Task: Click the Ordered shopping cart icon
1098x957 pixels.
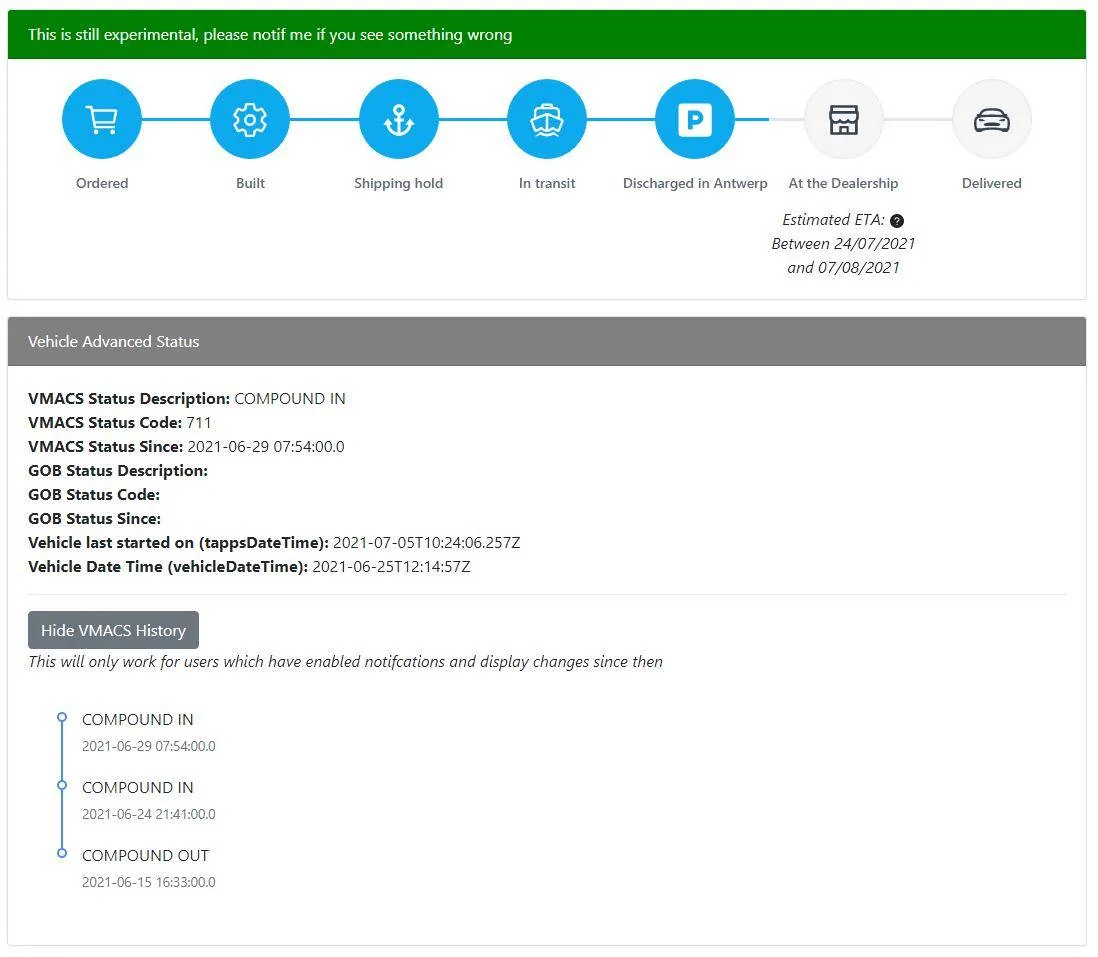Action: [x=102, y=119]
